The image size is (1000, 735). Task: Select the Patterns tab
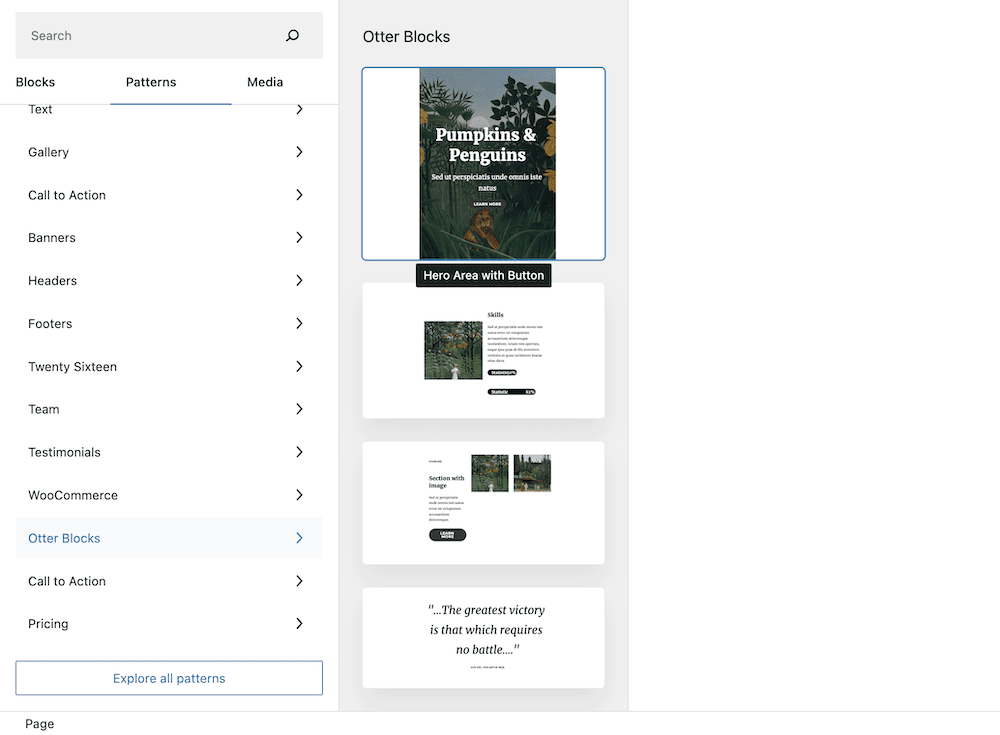click(x=150, y=82)
